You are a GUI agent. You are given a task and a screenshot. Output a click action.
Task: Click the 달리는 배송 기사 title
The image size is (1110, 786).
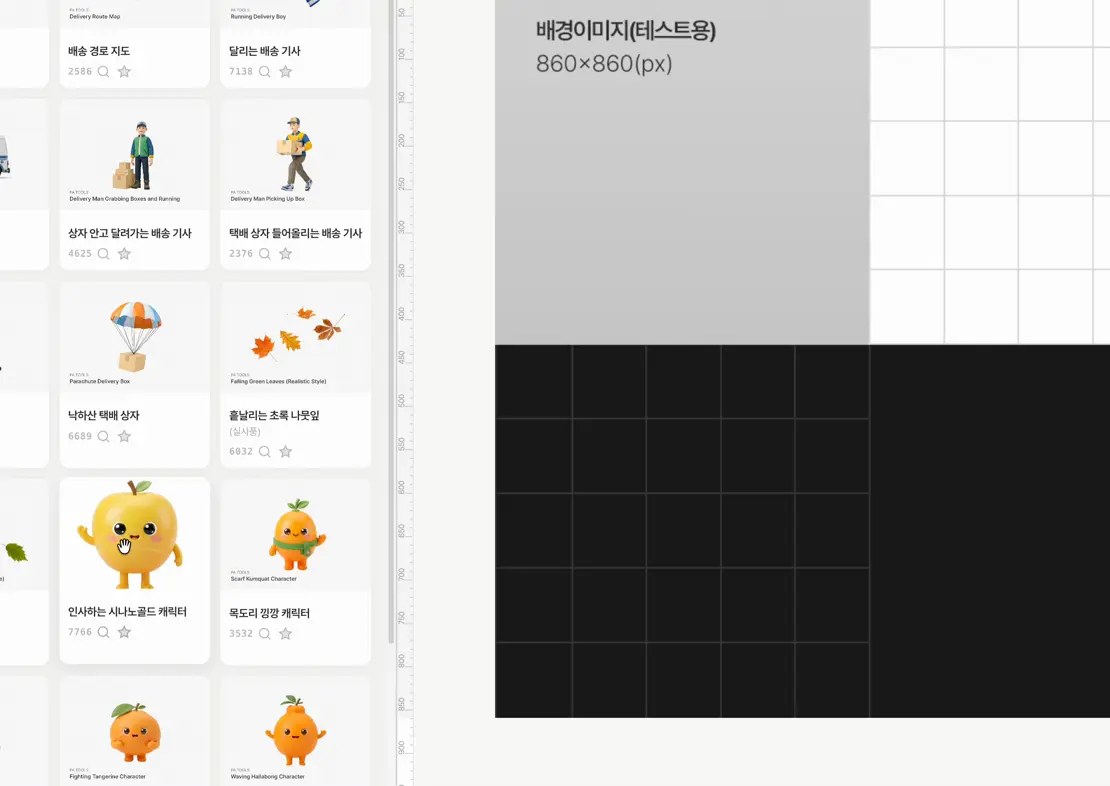tap(265, 51)
